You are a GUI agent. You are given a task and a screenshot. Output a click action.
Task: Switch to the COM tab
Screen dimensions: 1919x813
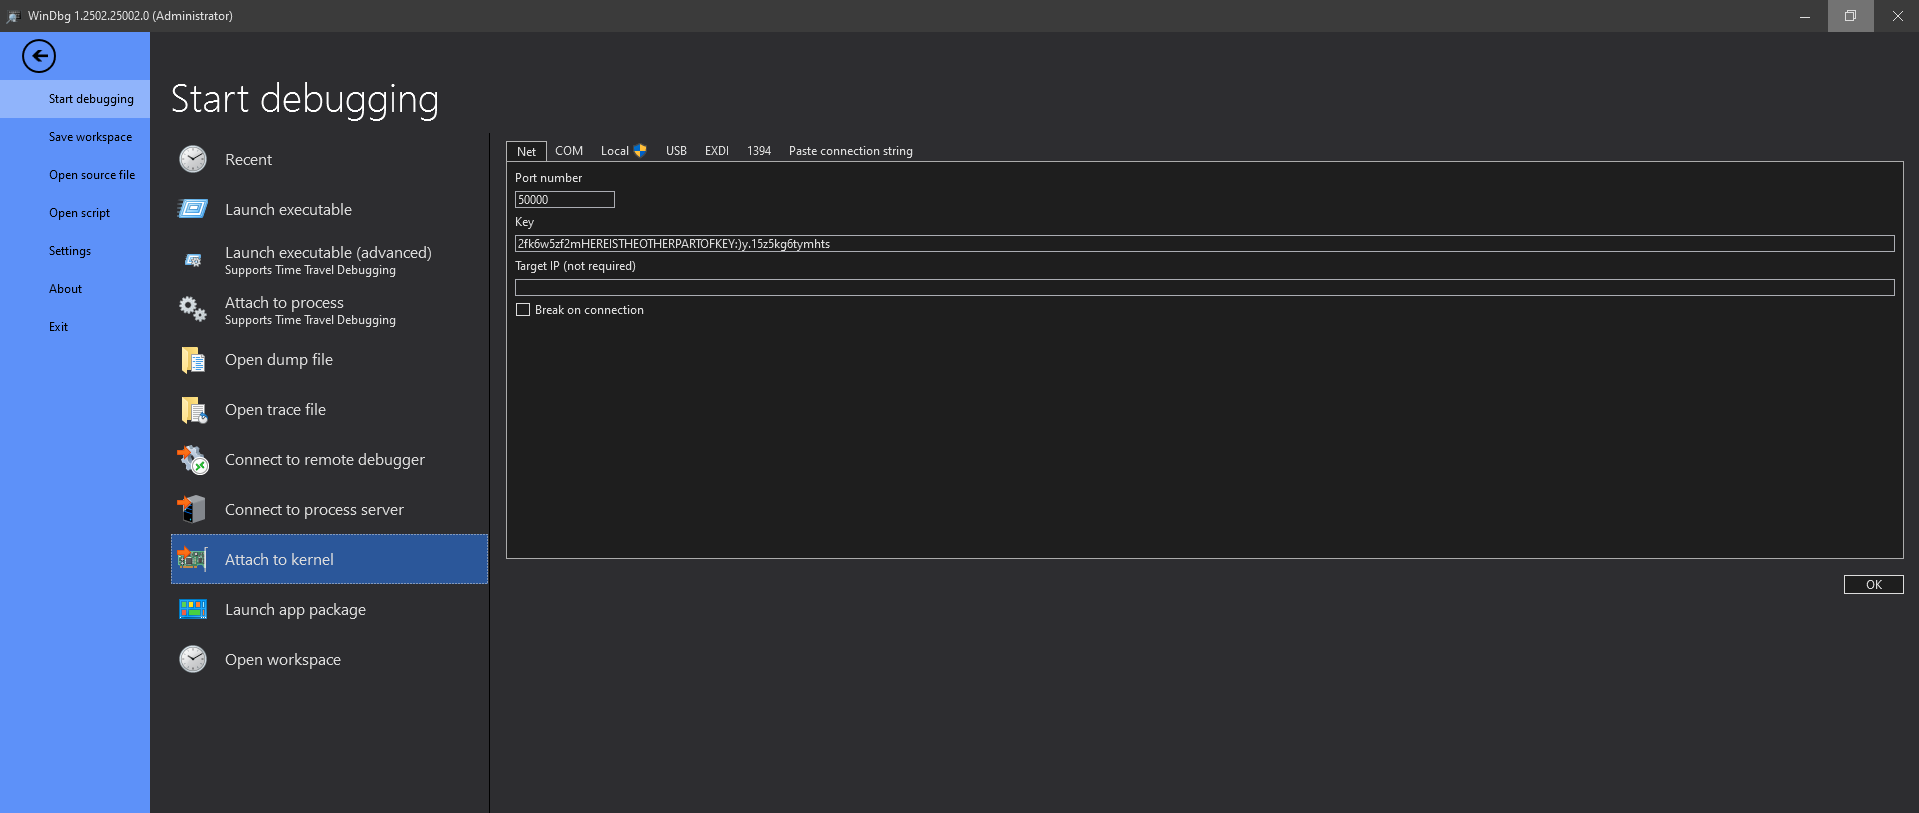pyautogui.click(x=569, y=151)
